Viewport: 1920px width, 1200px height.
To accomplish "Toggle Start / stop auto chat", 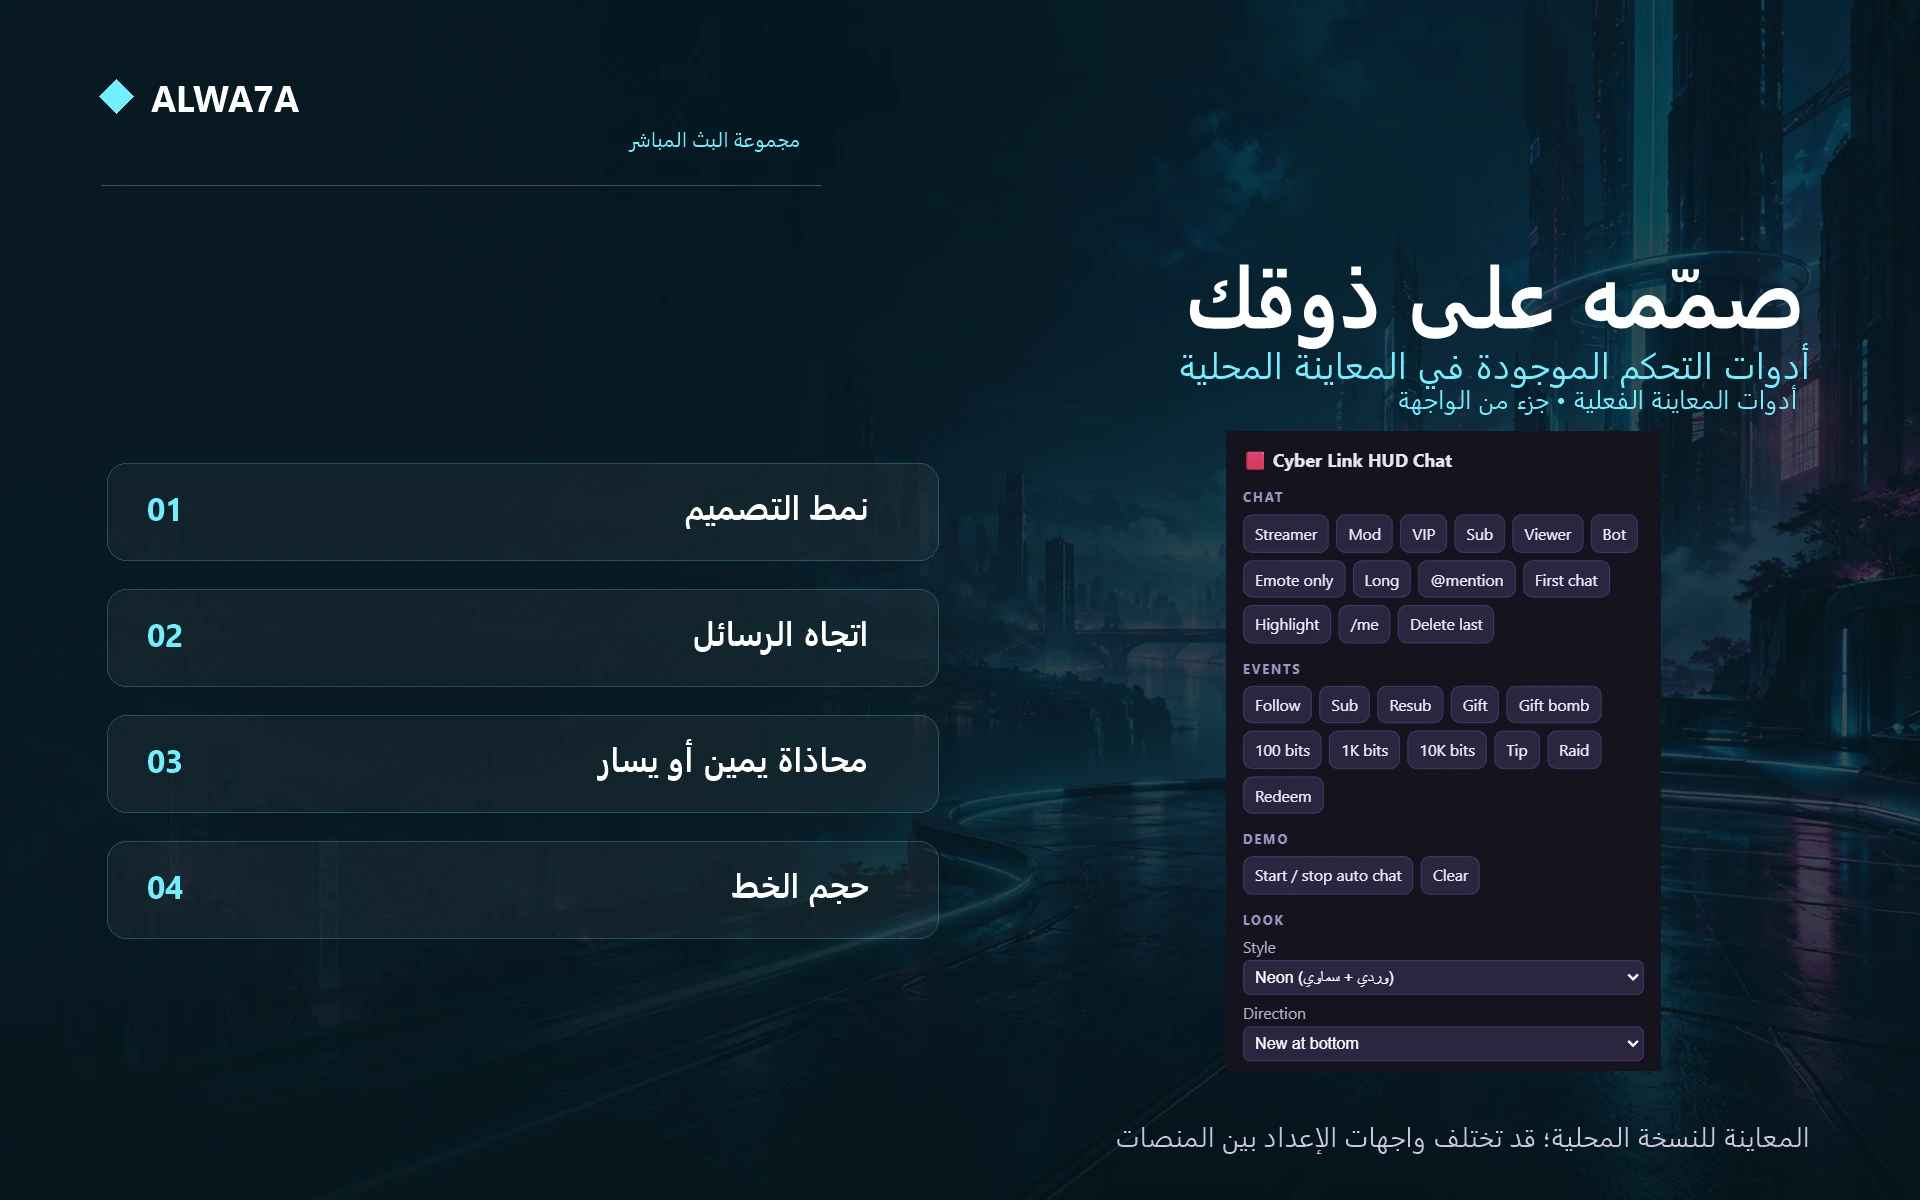I will (1328, 875).
